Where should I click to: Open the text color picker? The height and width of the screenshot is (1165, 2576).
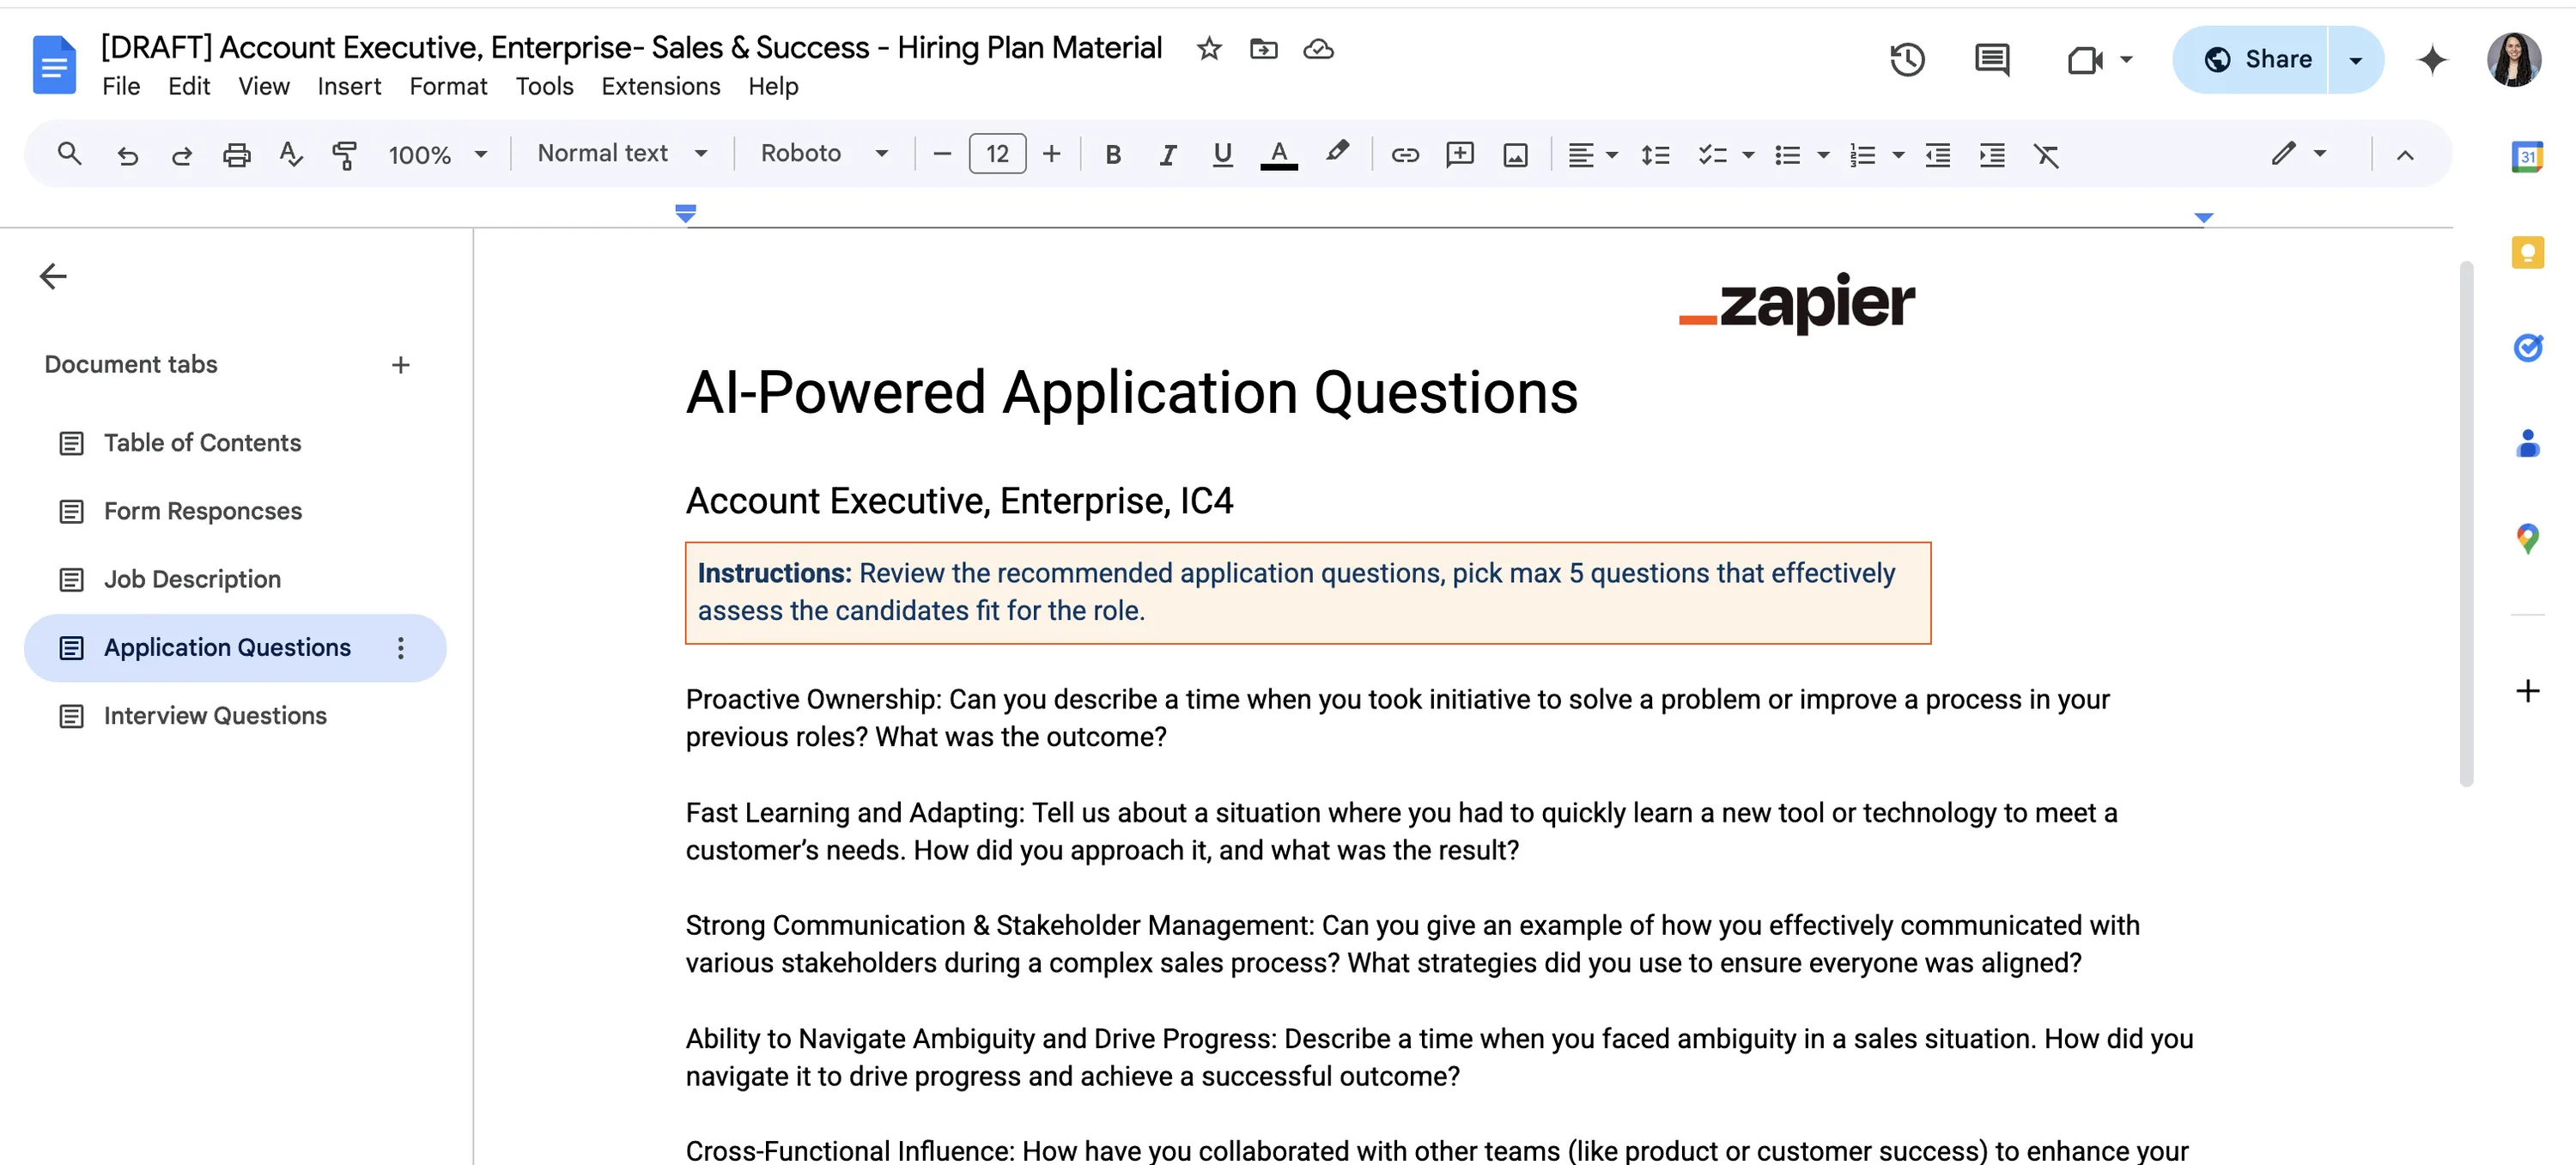1278,155
